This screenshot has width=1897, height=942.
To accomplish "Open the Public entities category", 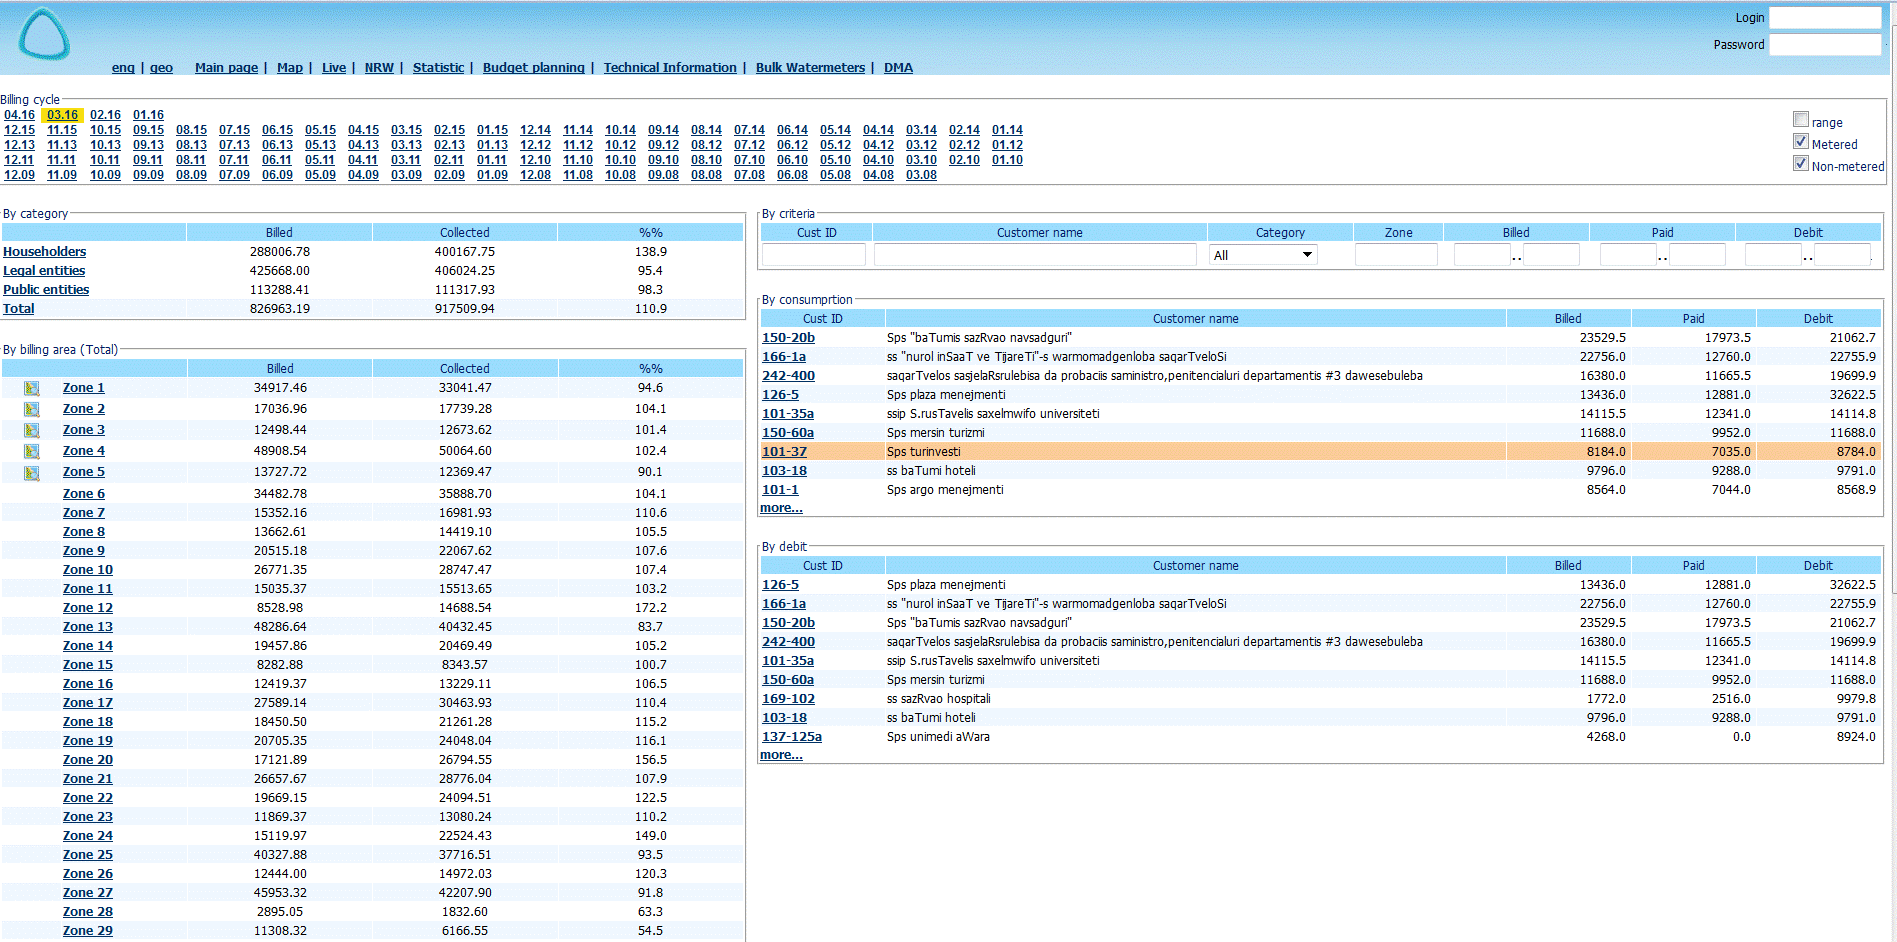I will (46, 290).
